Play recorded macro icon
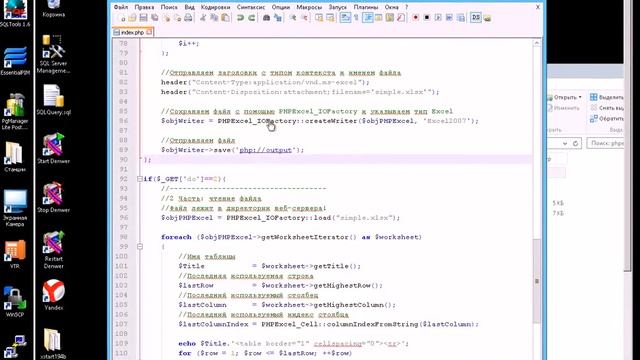Screen dimensions: 640x360 (x=438, y=18)
